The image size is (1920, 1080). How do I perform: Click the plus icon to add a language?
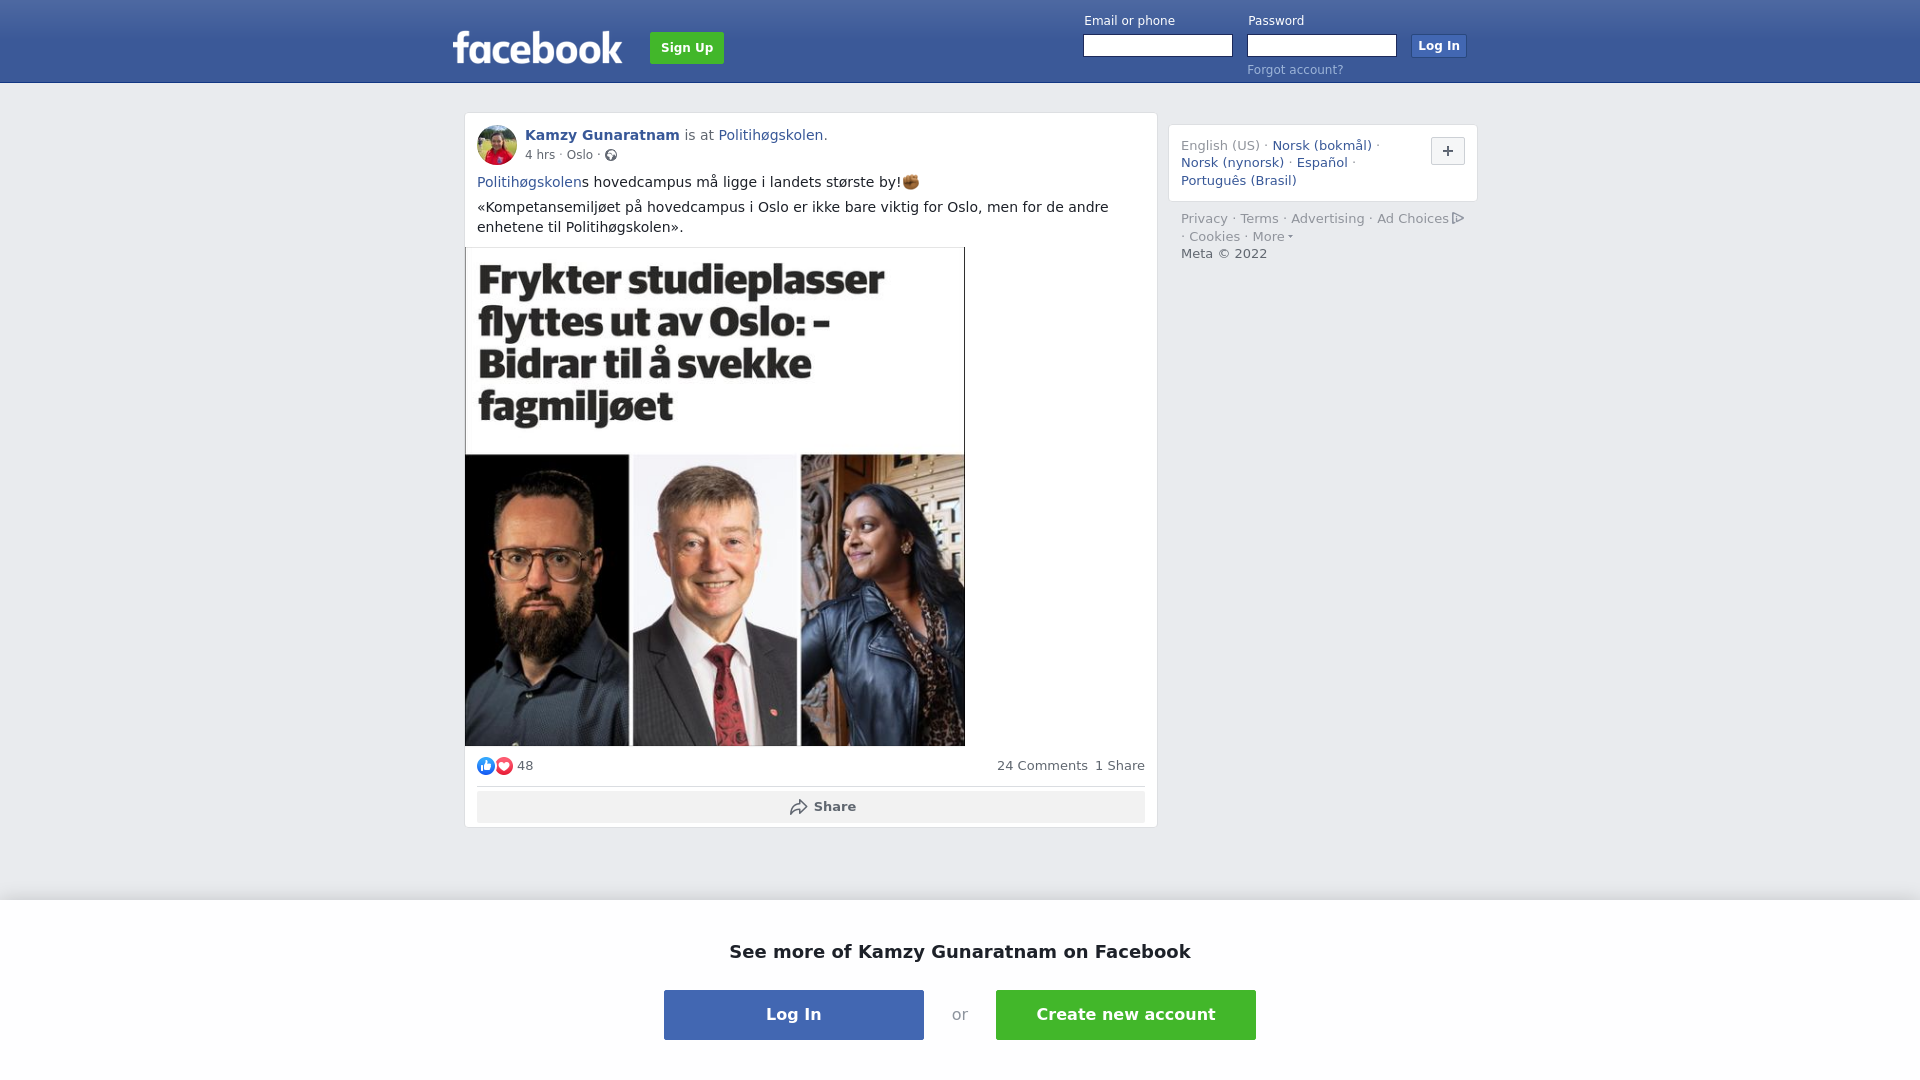coord(1448,151)
